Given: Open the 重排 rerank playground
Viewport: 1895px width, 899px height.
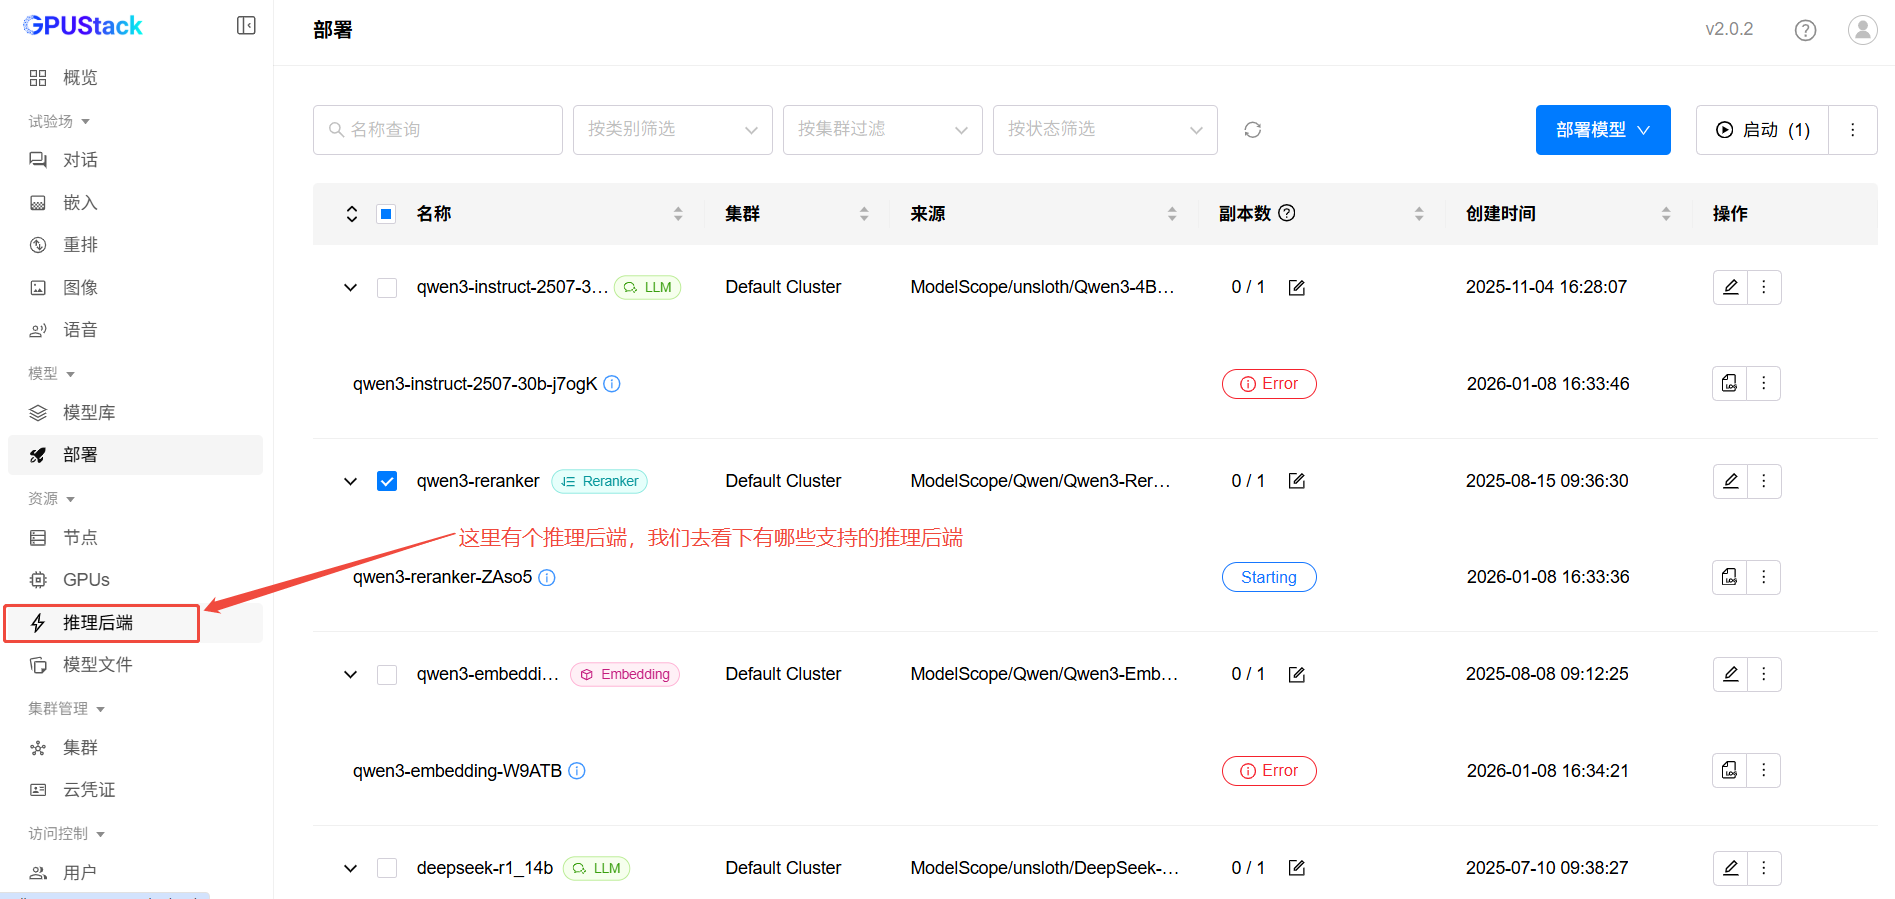Looking at the screenshot, I should point(135,245).
